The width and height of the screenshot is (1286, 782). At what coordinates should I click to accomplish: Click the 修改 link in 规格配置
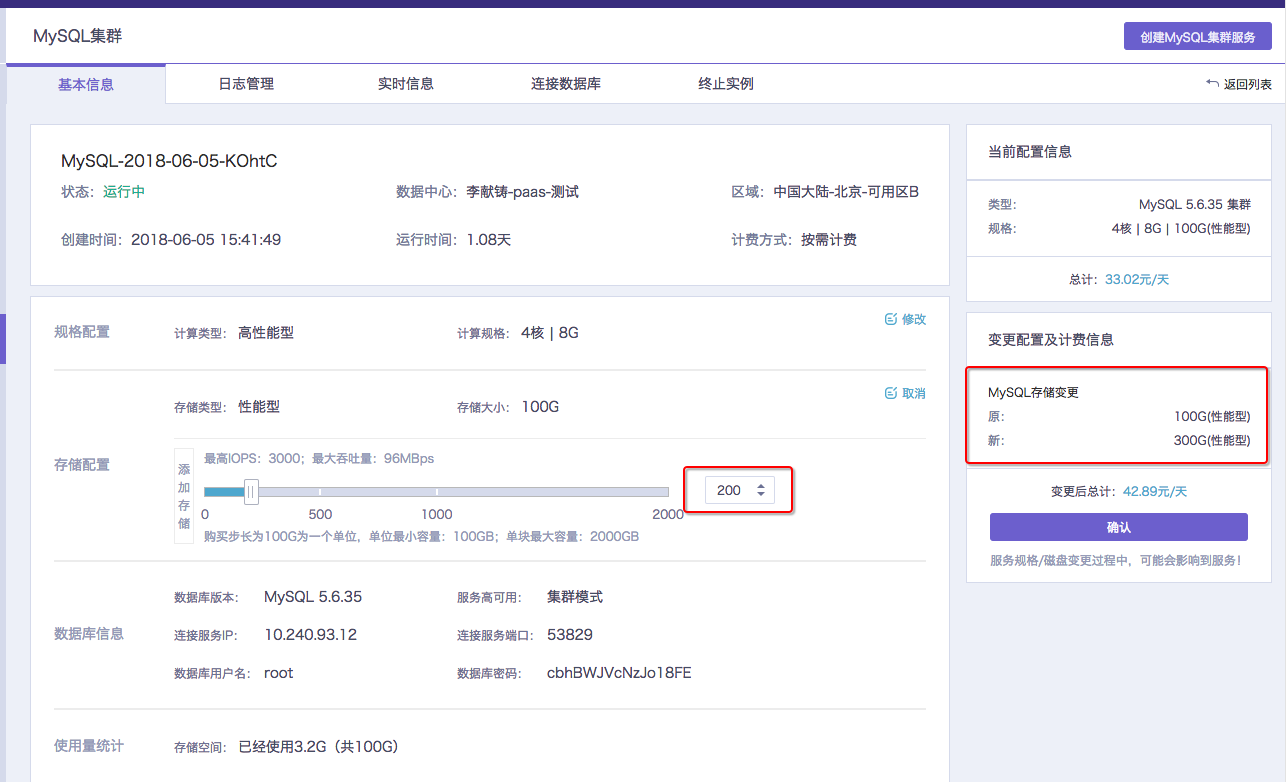click(914, 319)
